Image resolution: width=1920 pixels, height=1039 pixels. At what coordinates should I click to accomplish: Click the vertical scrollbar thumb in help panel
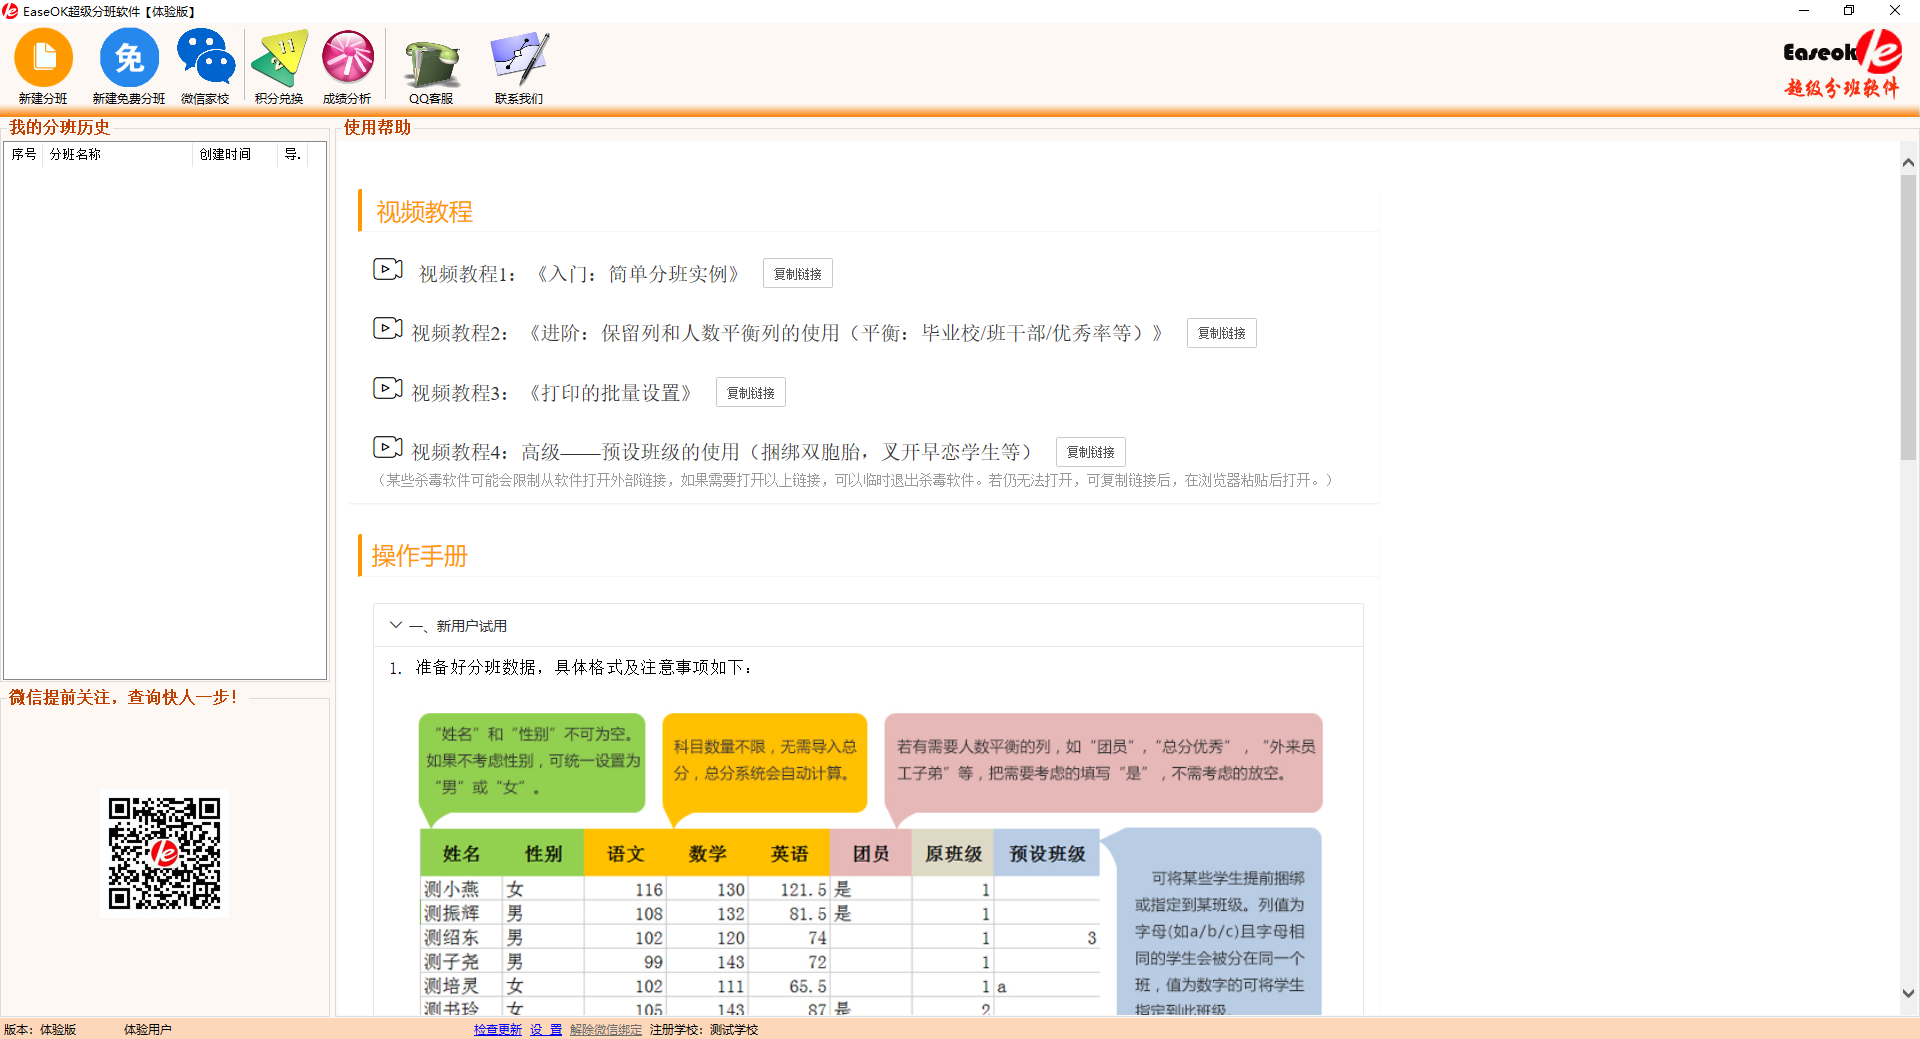pyautogui.click(x=1908, y=317)
